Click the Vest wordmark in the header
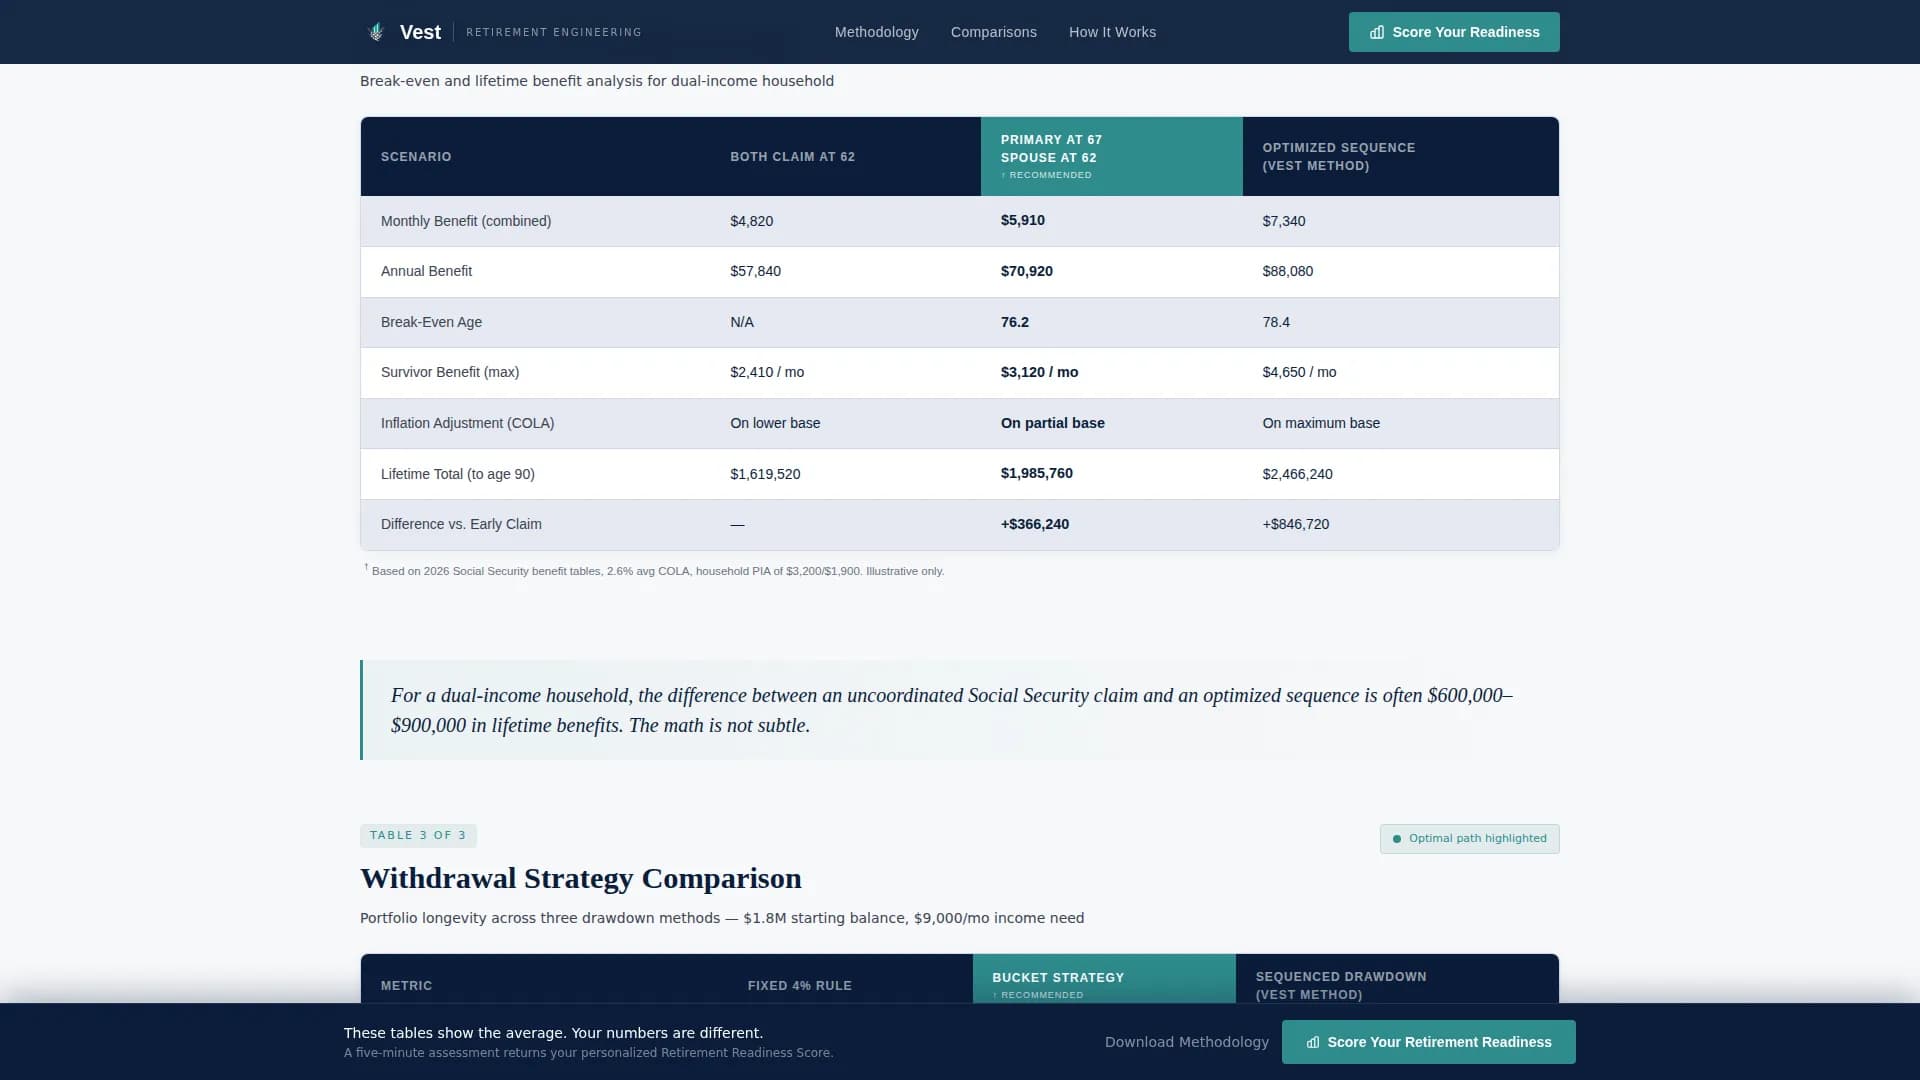 419,31
